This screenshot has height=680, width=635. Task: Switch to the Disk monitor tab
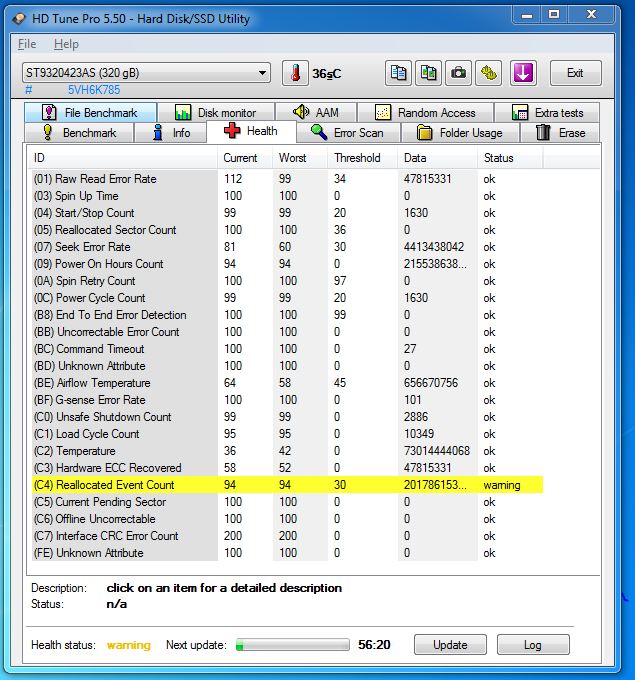pyautogui.click(x=216, y=112)
